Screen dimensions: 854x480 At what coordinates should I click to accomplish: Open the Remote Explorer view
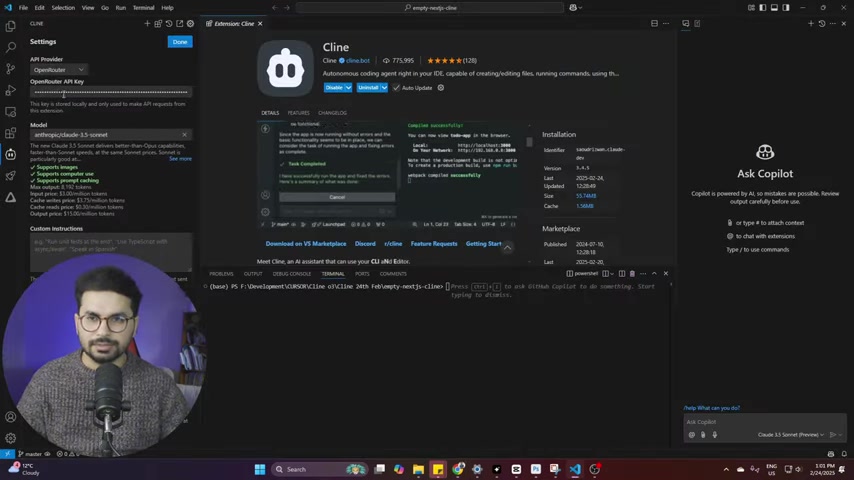click(10, 112)
